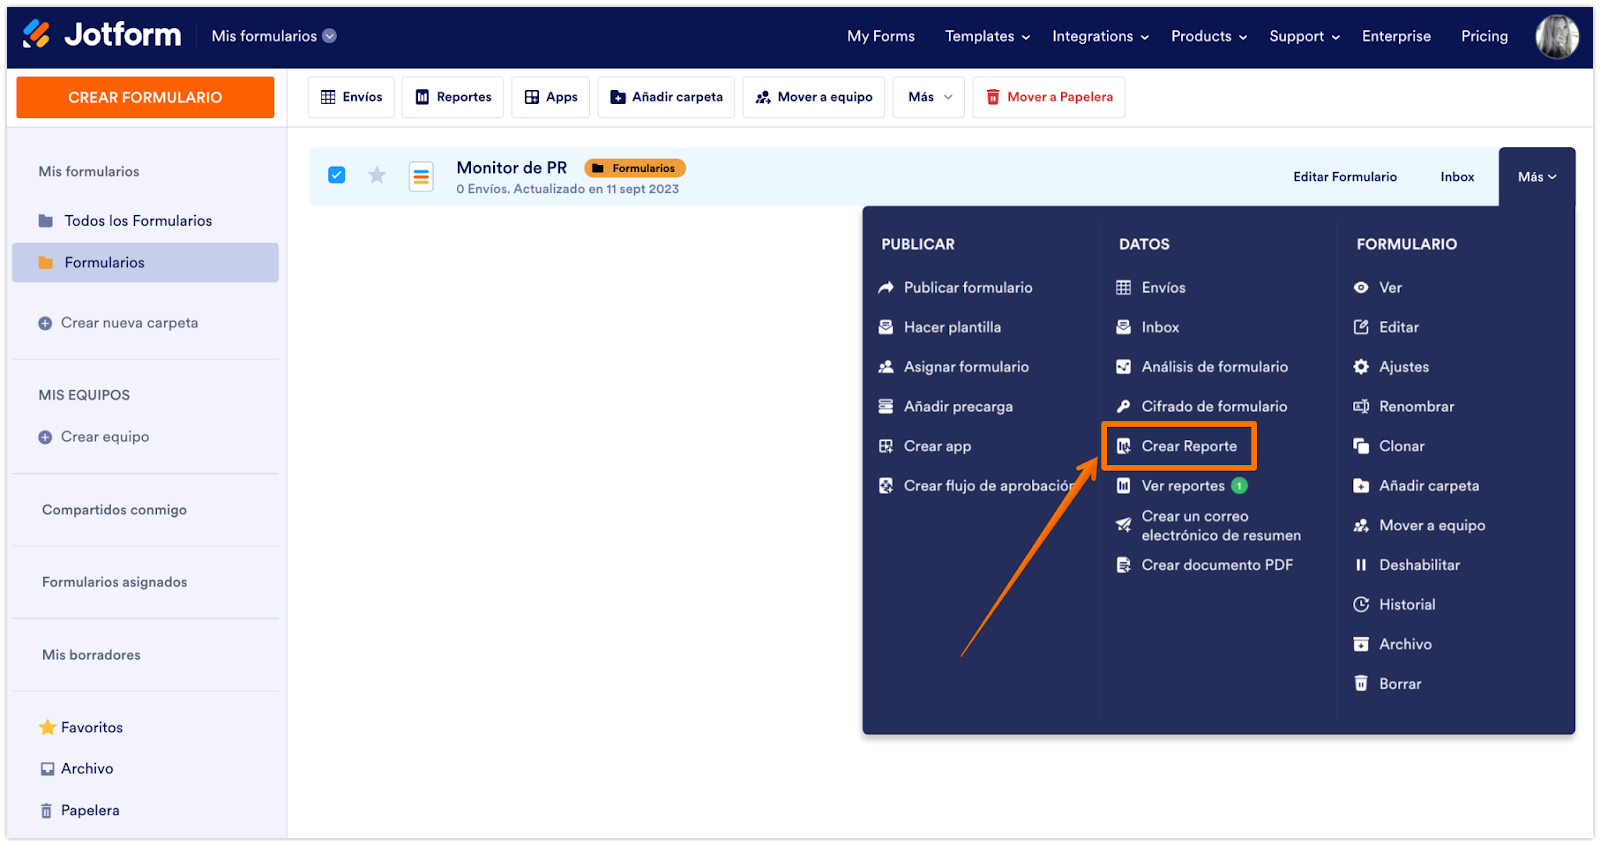Click Crear Reporte in the Datos column
This screenshot has height=845, width=1600.
(x=1178, y=446)
